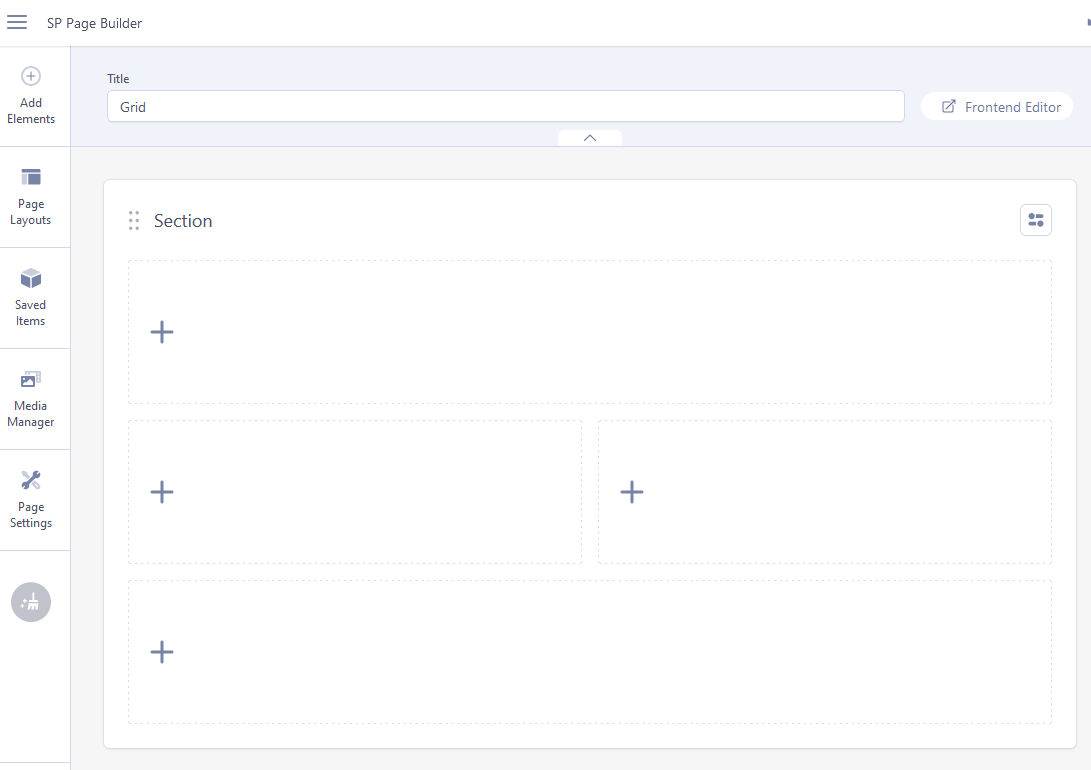Add an element to the right half column

[632, 492]
